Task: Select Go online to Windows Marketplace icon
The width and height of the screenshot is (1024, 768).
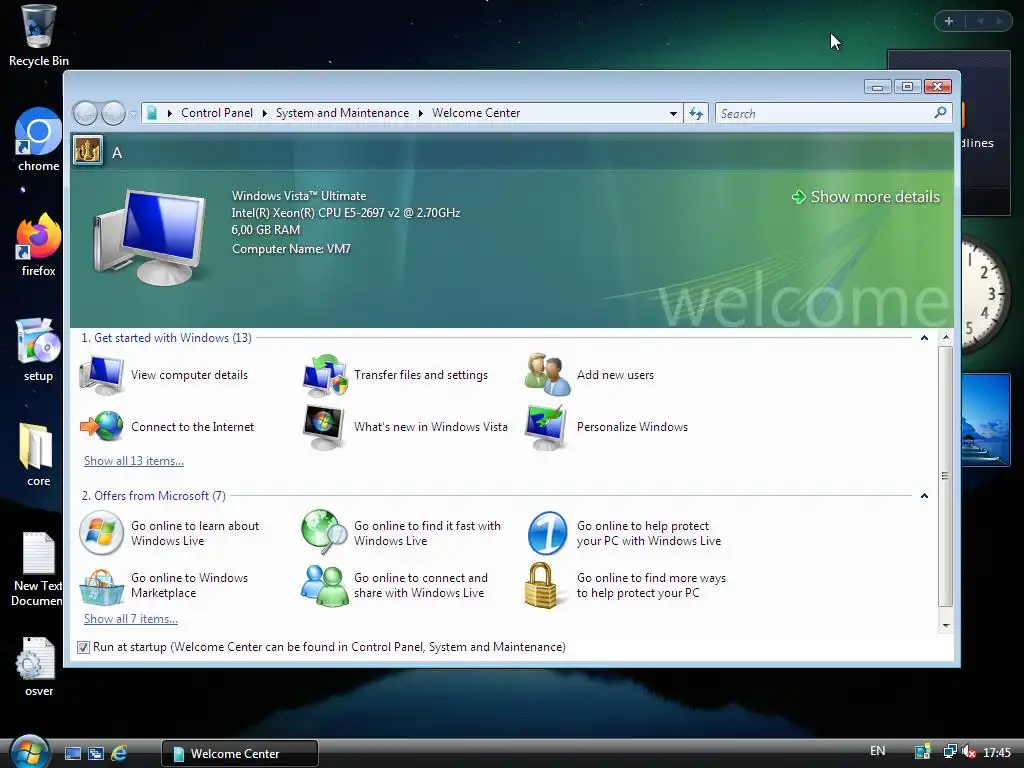Action: (x=101, y=585)
